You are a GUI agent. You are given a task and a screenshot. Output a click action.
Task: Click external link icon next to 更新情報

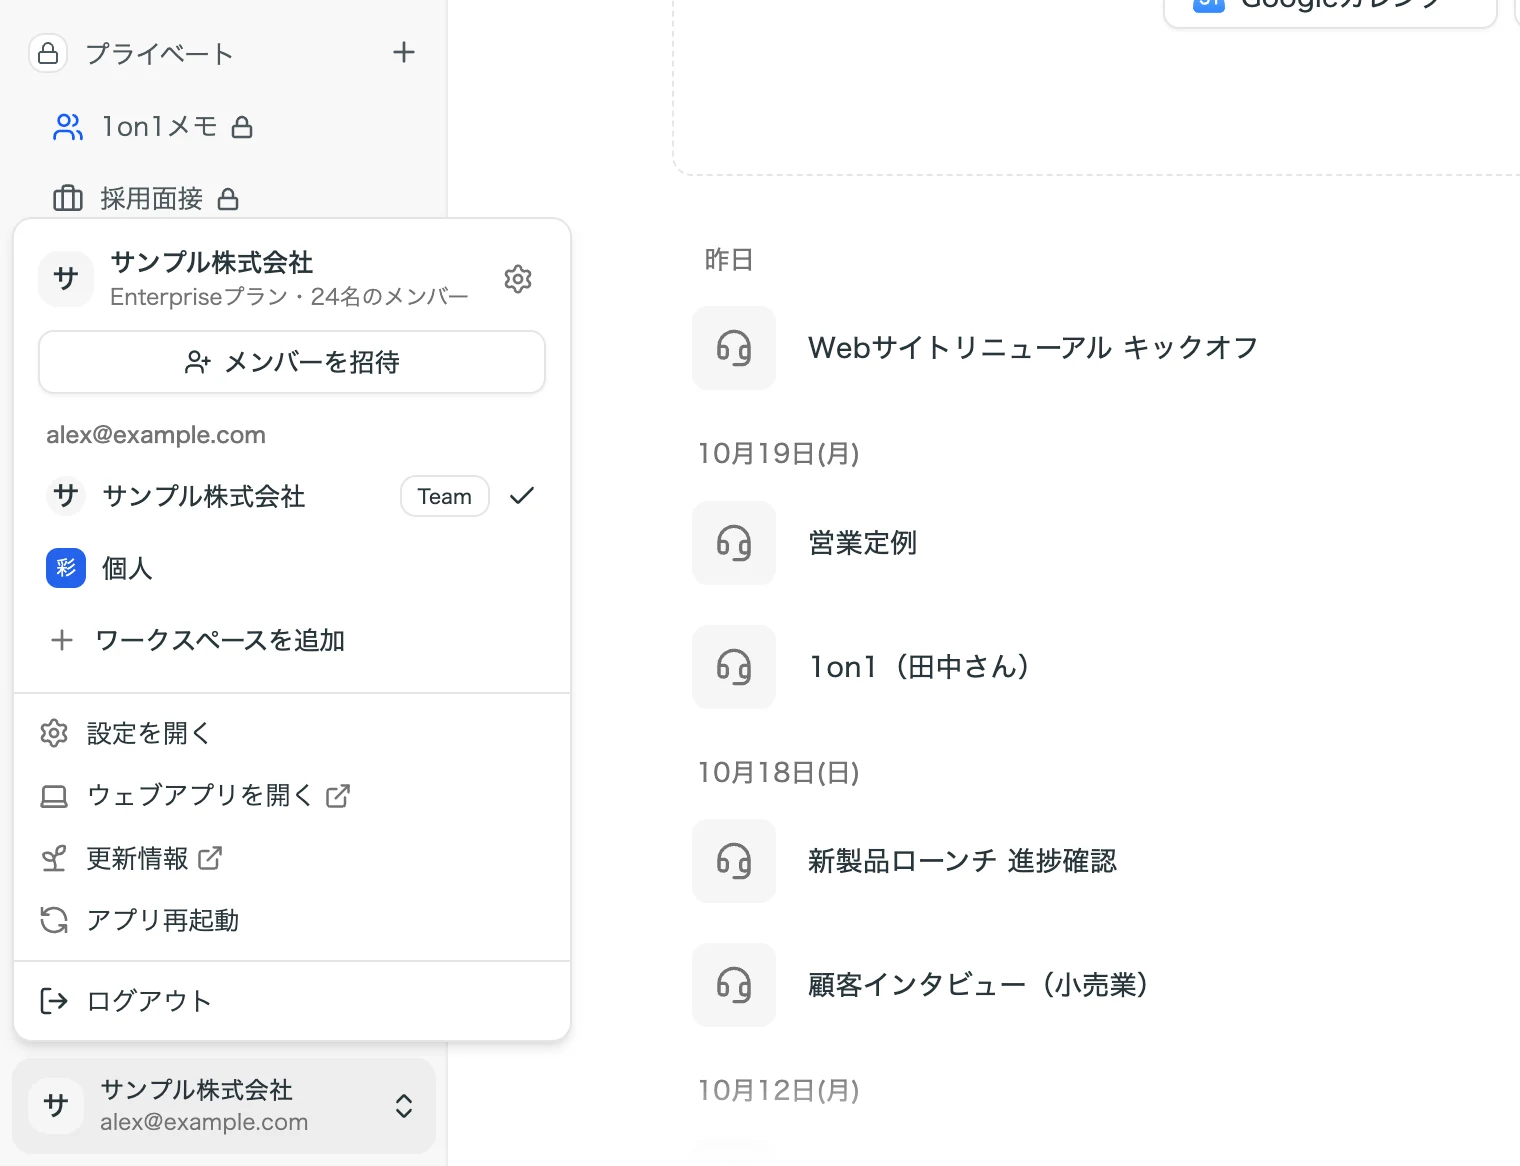pyautogui.click(x=210, y=858)
